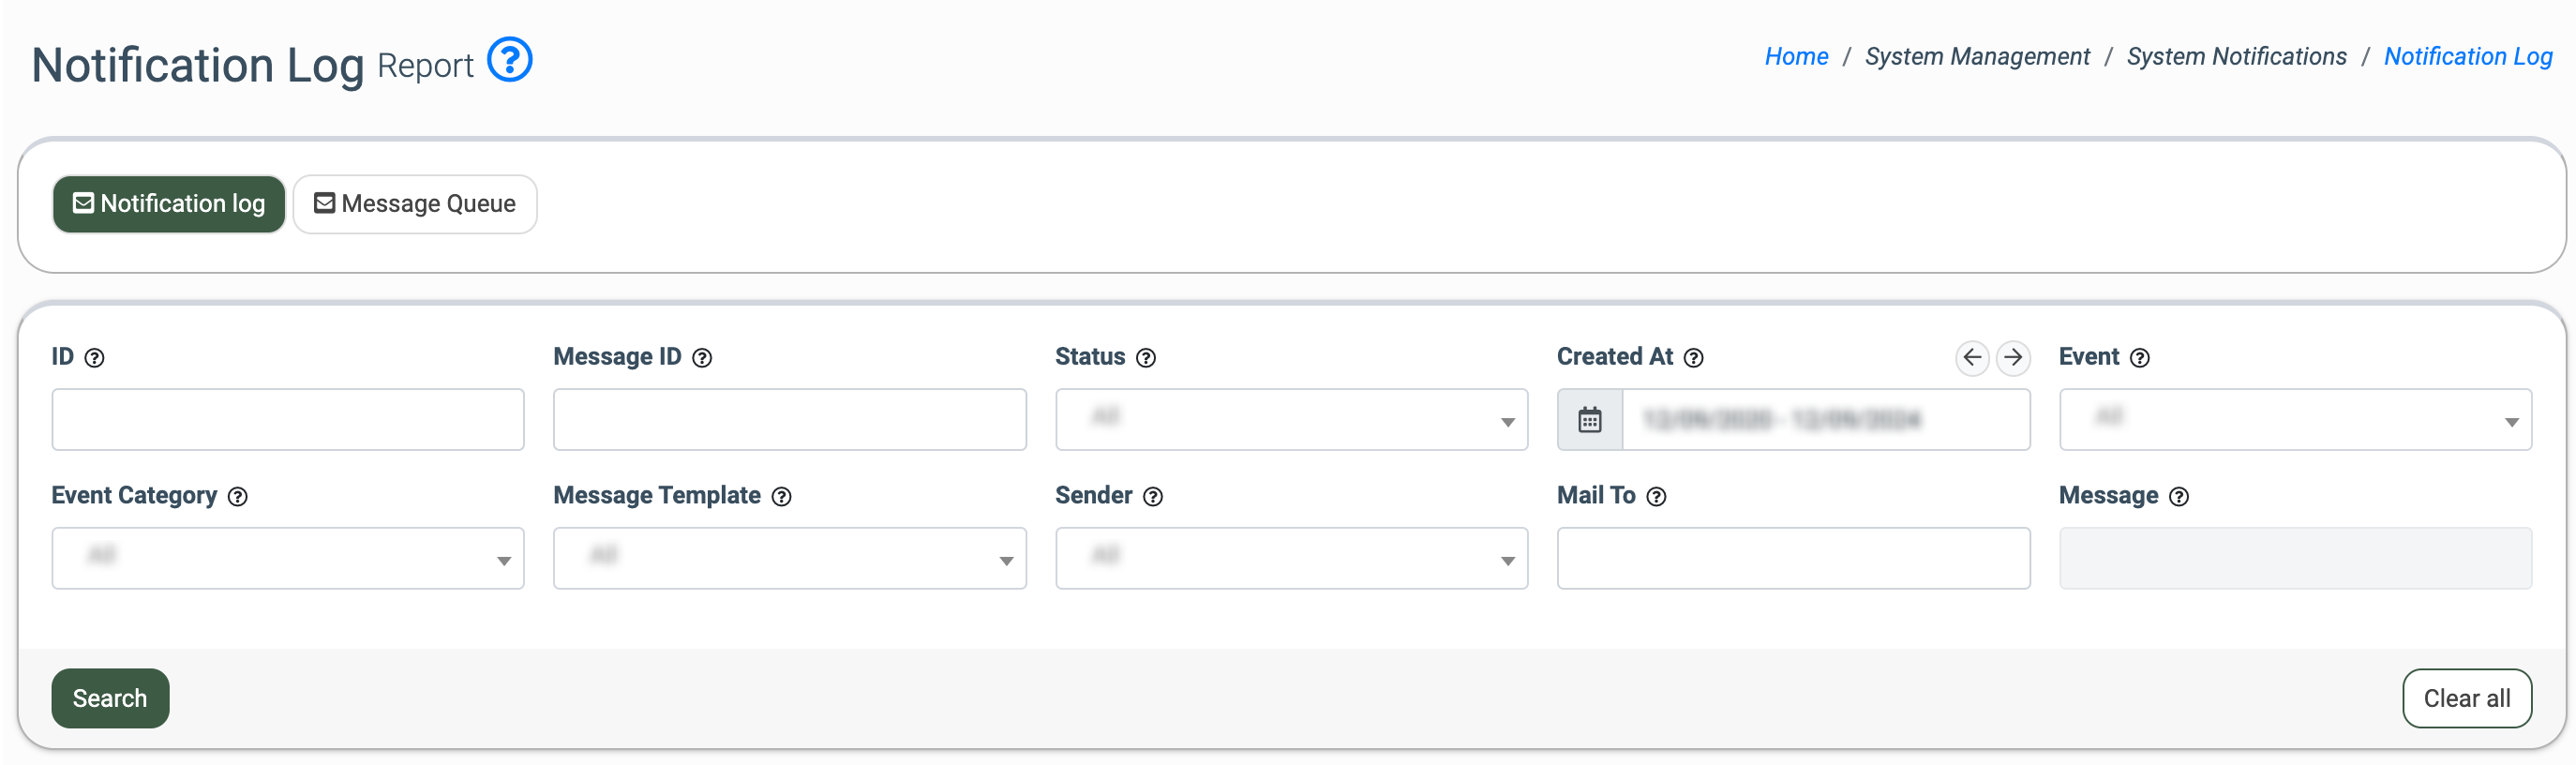Click the previous date range arrow
The width and height of the screenshot is (2576, 765).
(1971, 357)
